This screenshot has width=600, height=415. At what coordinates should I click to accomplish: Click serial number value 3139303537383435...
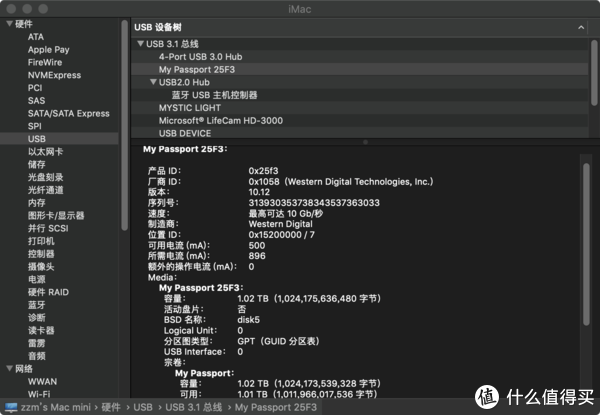(x=314, y=203)
